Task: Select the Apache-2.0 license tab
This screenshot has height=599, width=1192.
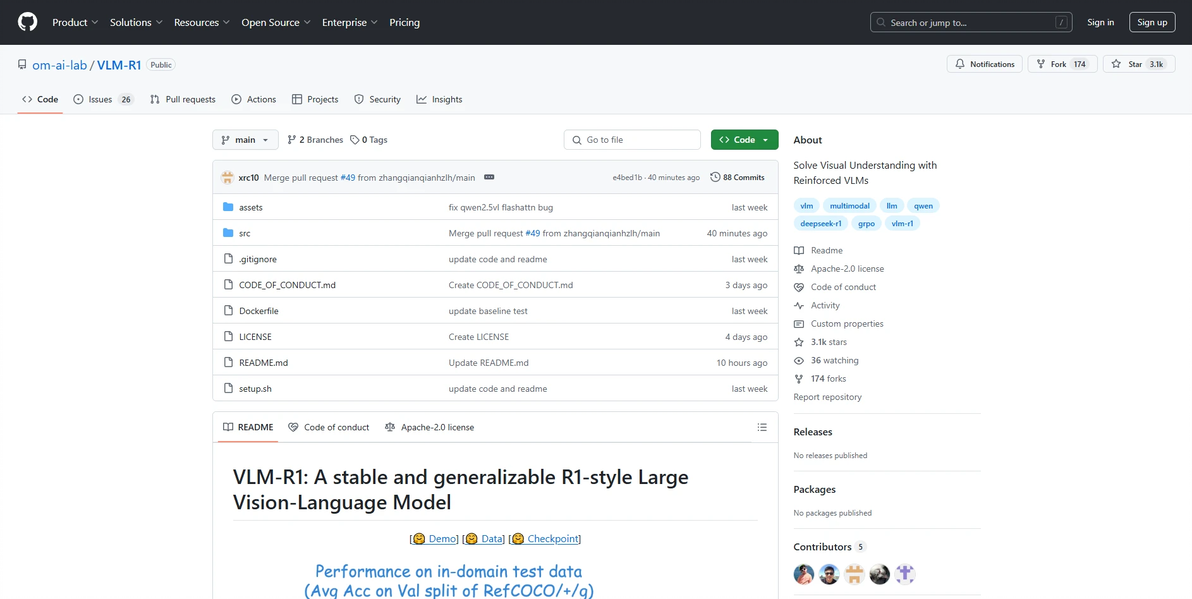Action: coord(429,427)
